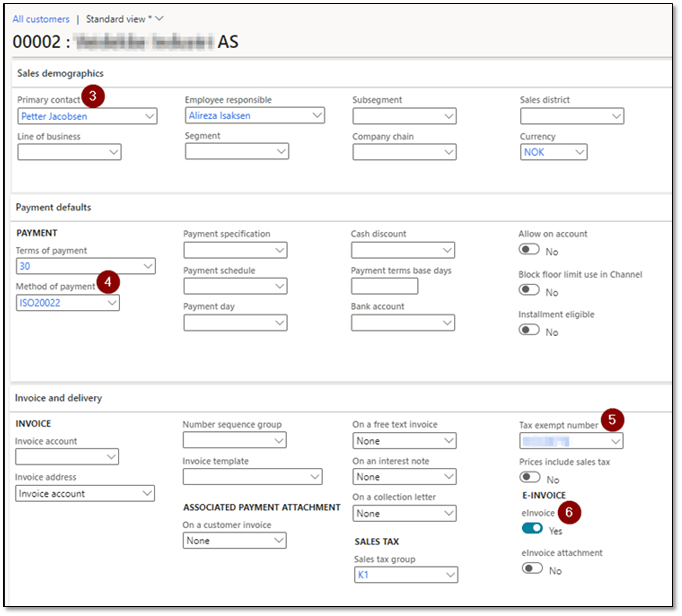Collapse the Payment defaults section header

tap(53, 207)
